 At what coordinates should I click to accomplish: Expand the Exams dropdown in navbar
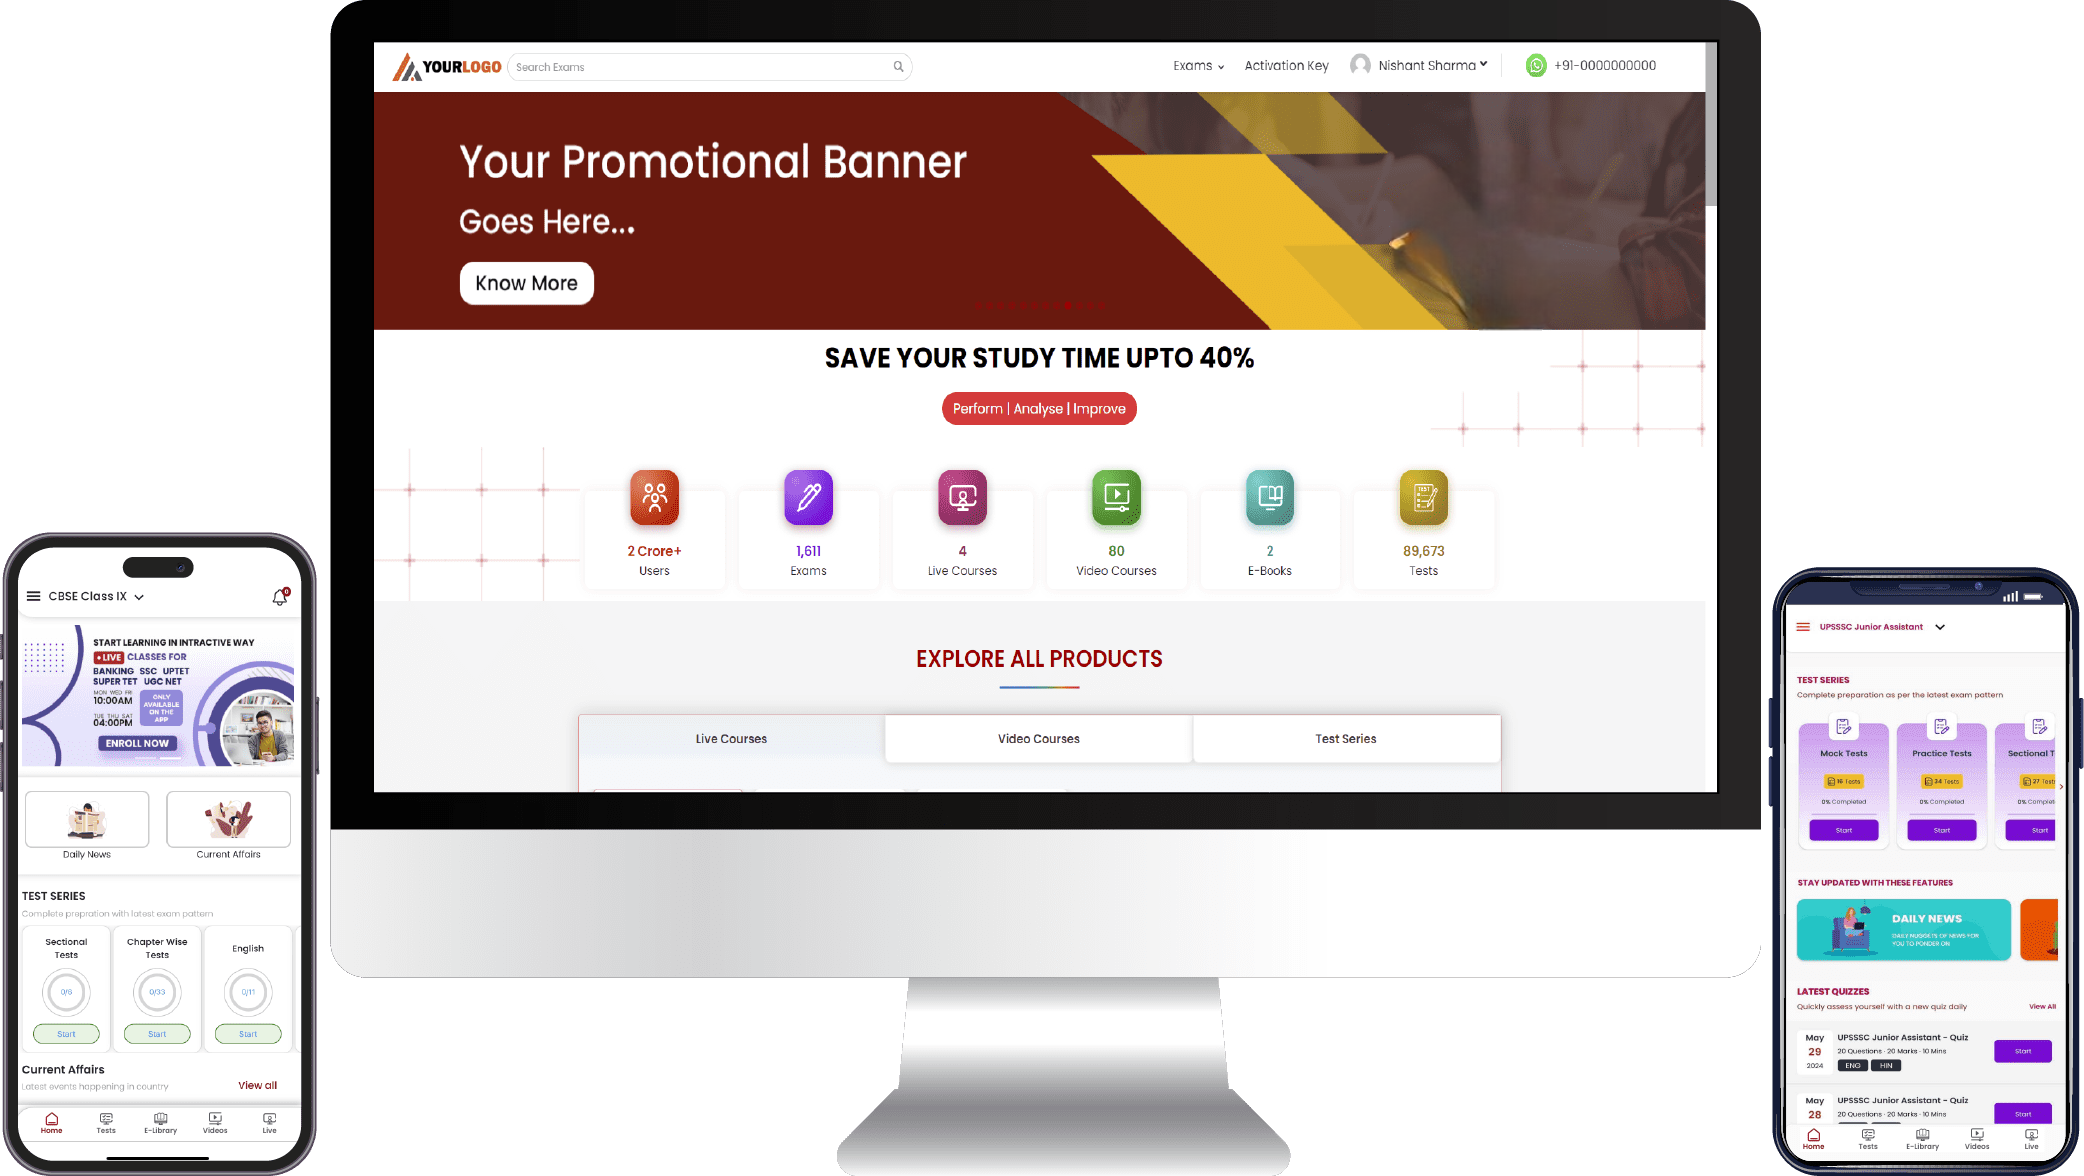click(1198, 66)
